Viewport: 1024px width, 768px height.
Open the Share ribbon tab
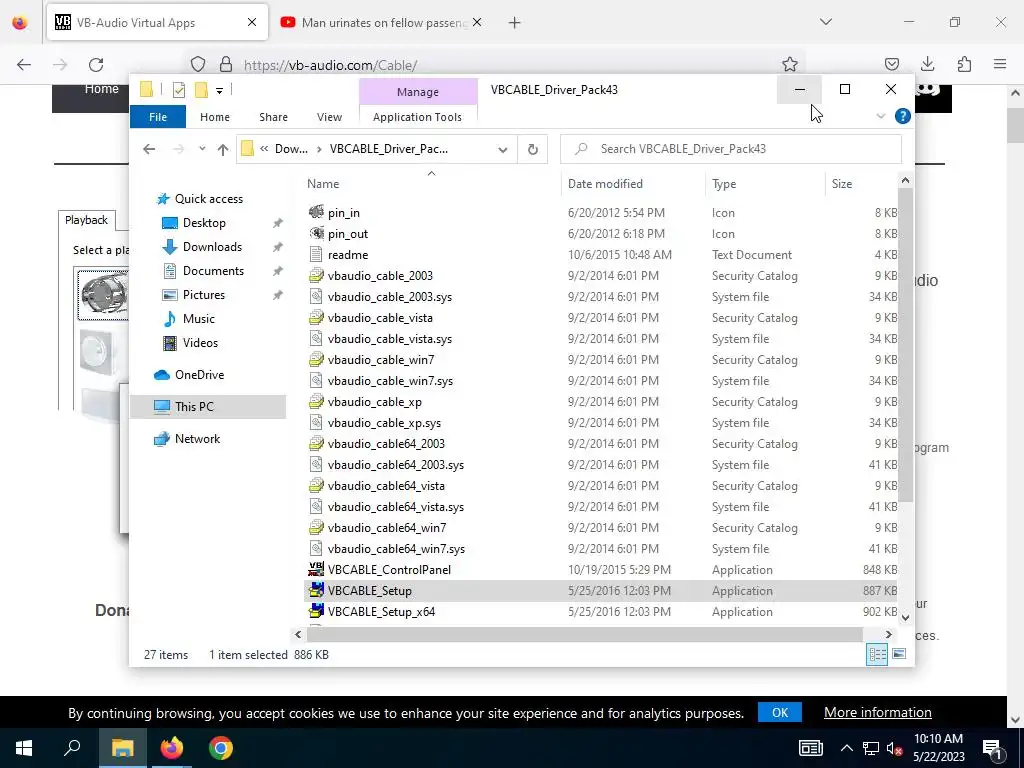273,117
